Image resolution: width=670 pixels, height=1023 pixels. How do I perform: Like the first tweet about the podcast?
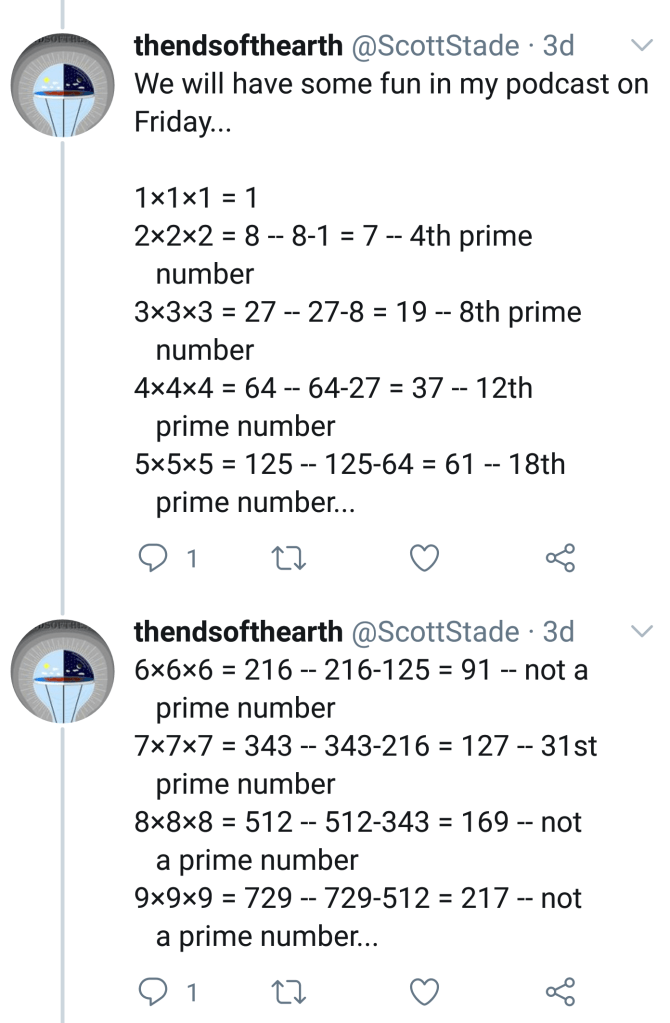[x=425, y=558]
